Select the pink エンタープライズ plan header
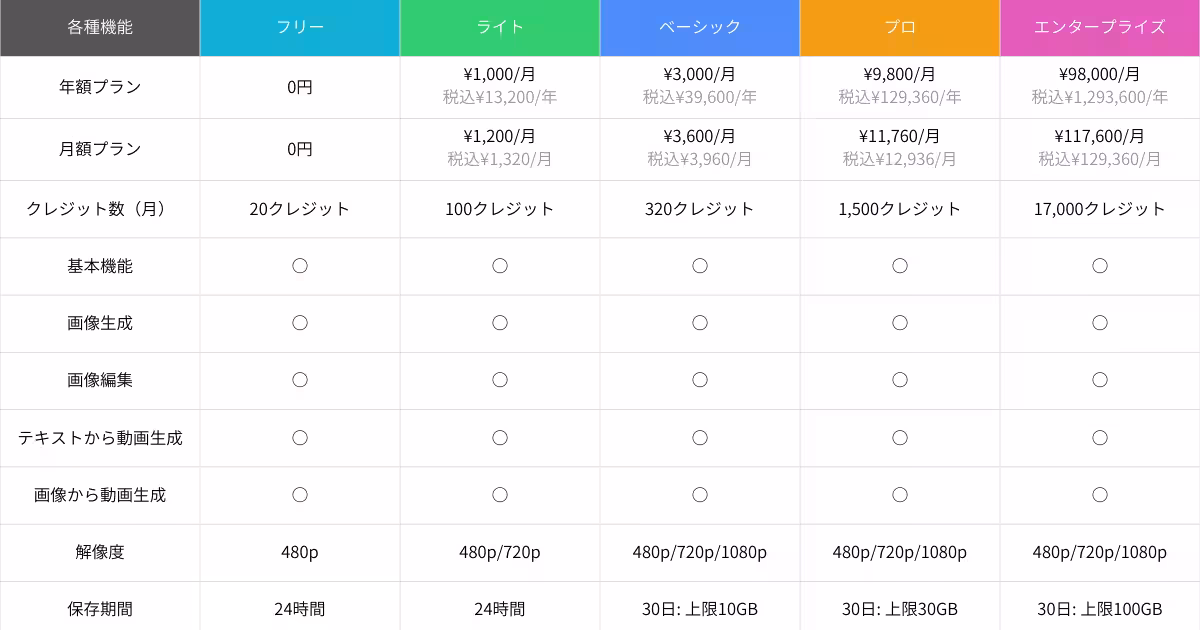This screenshot has width=1200, height=630. [x=1100, y=27]
